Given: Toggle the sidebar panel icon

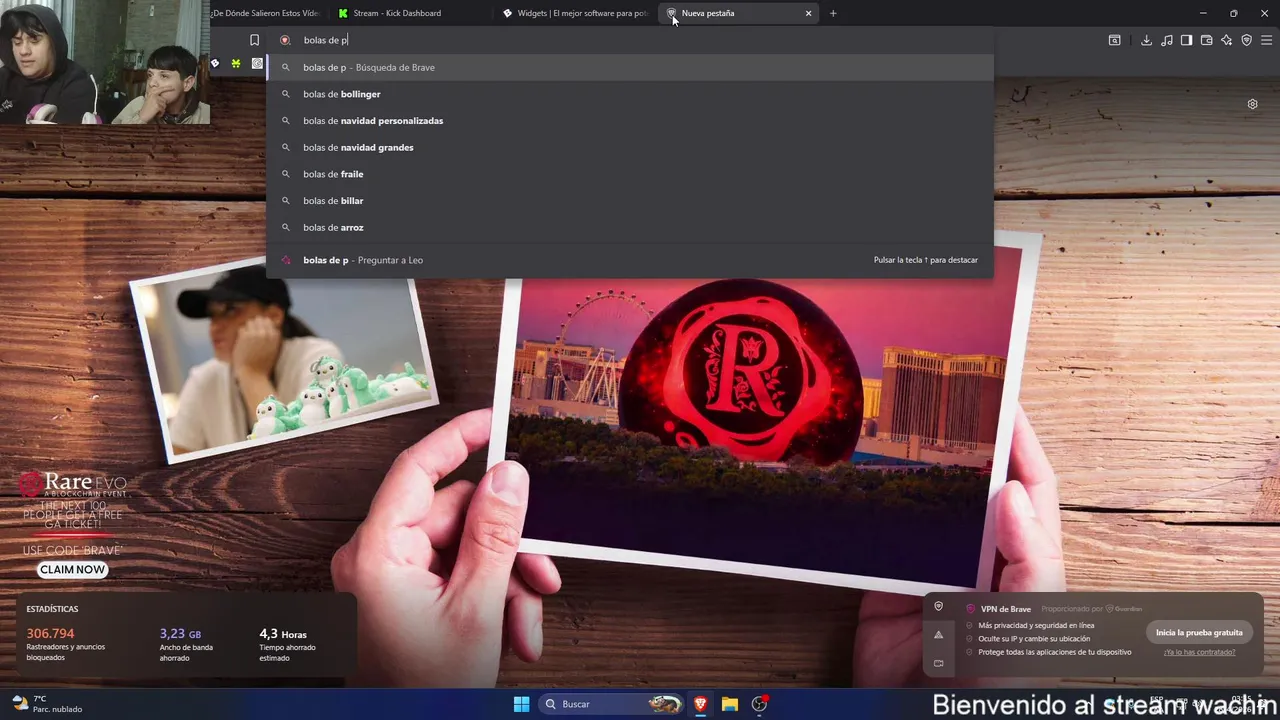Looking at the screenshot, I should click(1186, 40).
